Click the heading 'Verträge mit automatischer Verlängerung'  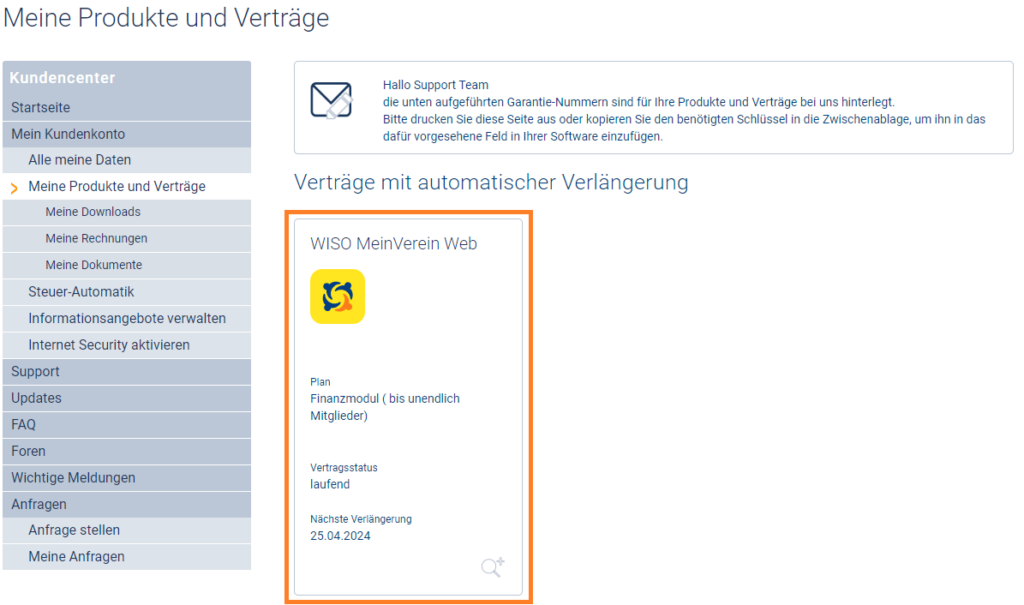click(491, 182)
